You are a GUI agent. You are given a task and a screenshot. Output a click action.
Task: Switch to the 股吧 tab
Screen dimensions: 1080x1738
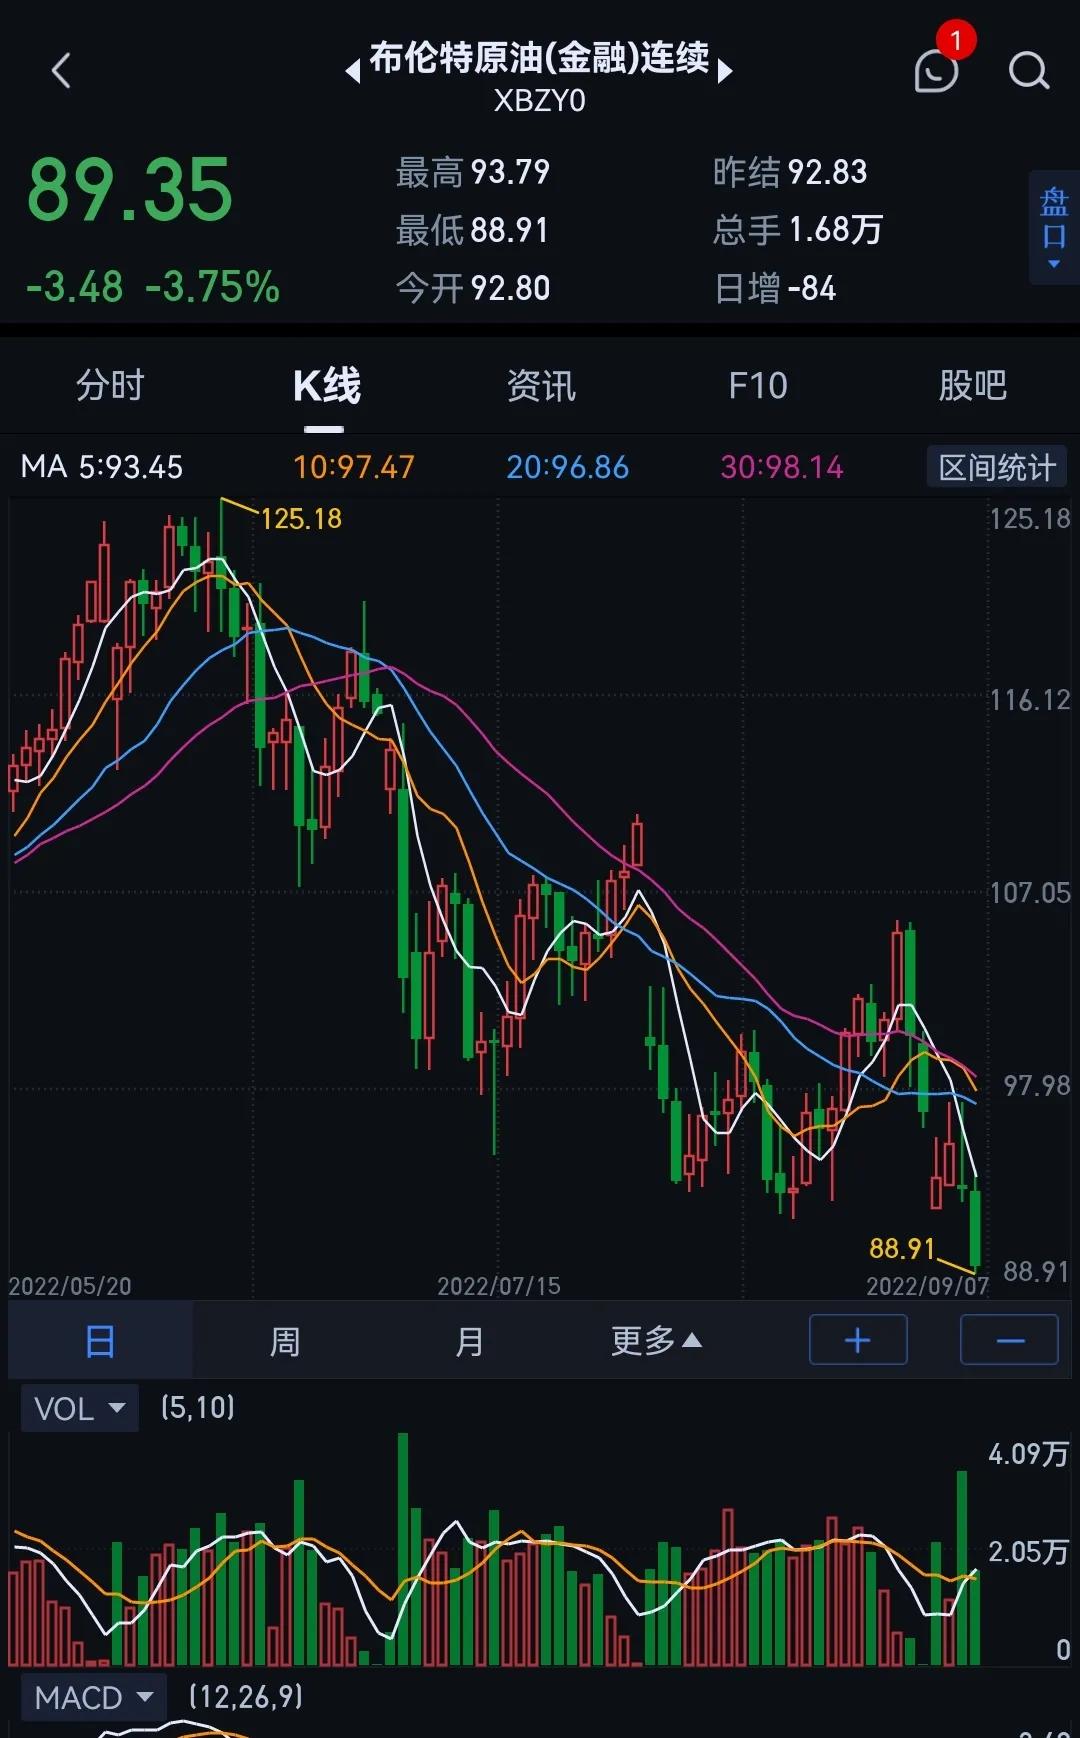pos(972,385)
